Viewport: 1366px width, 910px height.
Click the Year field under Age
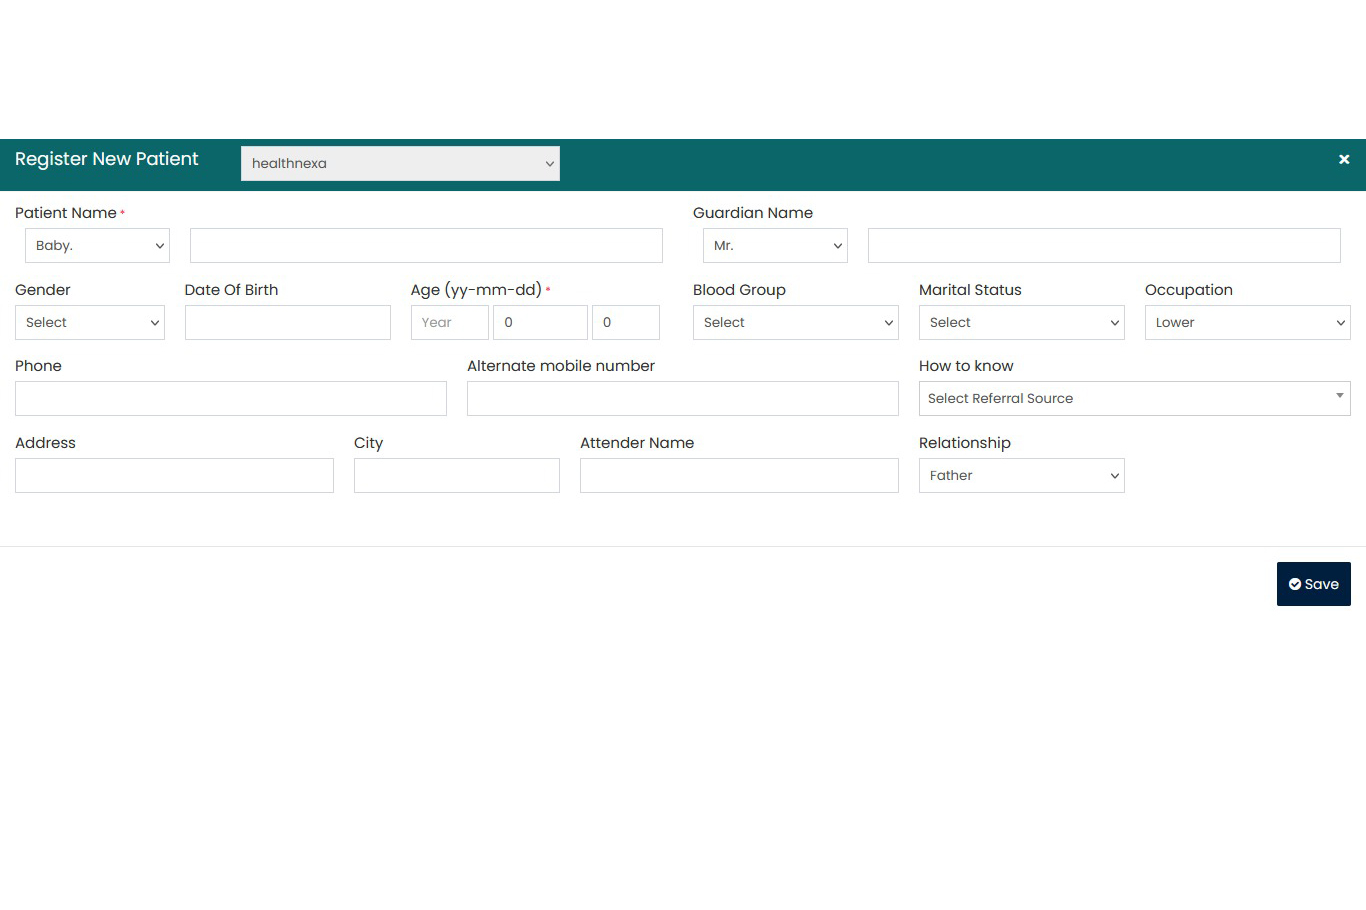point(449,322)
